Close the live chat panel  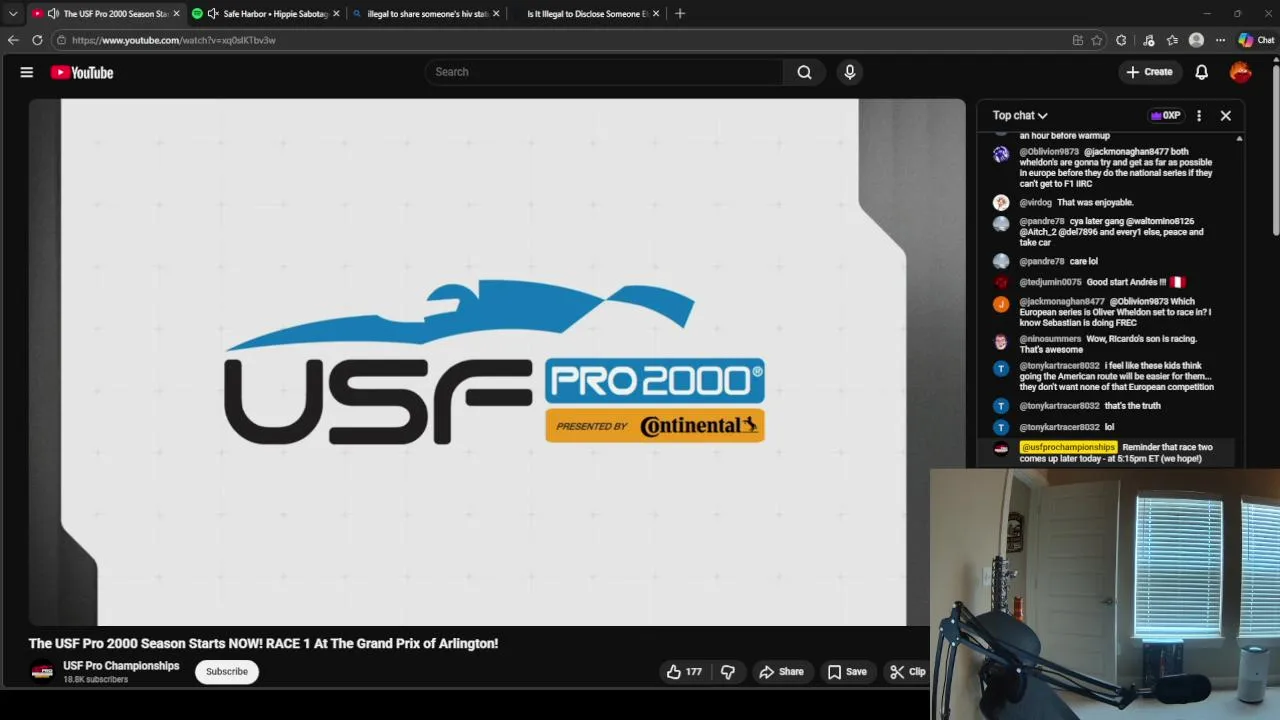coord(1226,116)
